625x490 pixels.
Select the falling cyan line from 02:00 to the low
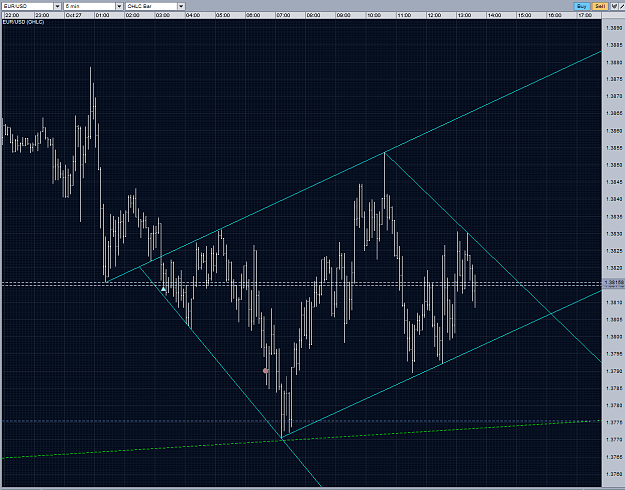click(x=230, y=377)
